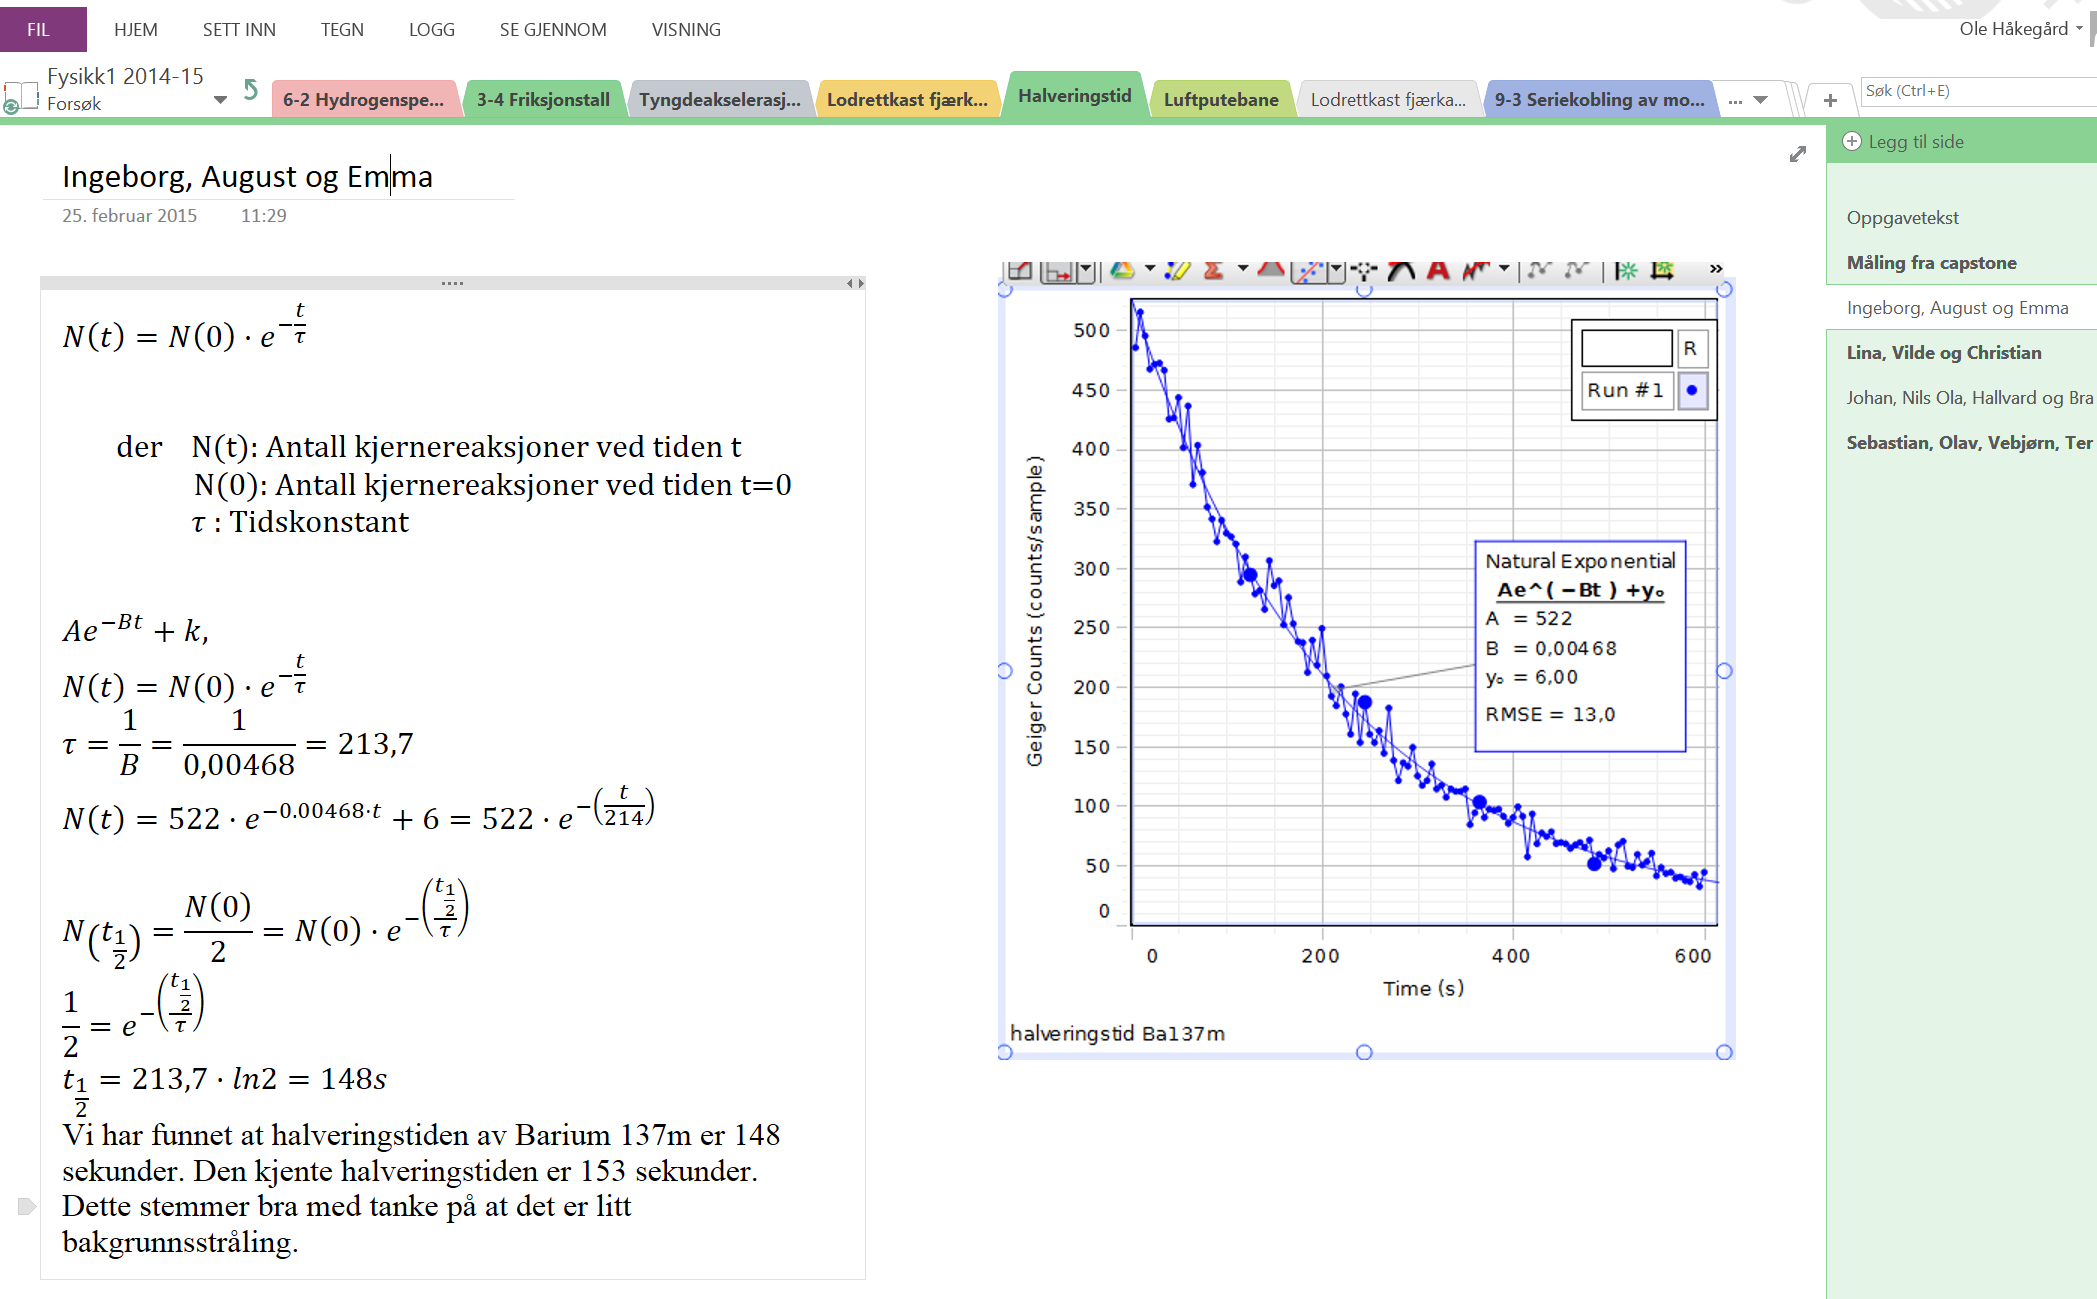Click the data highlighter pencil icon
2097x1299 pixels.
(1177, 270)
